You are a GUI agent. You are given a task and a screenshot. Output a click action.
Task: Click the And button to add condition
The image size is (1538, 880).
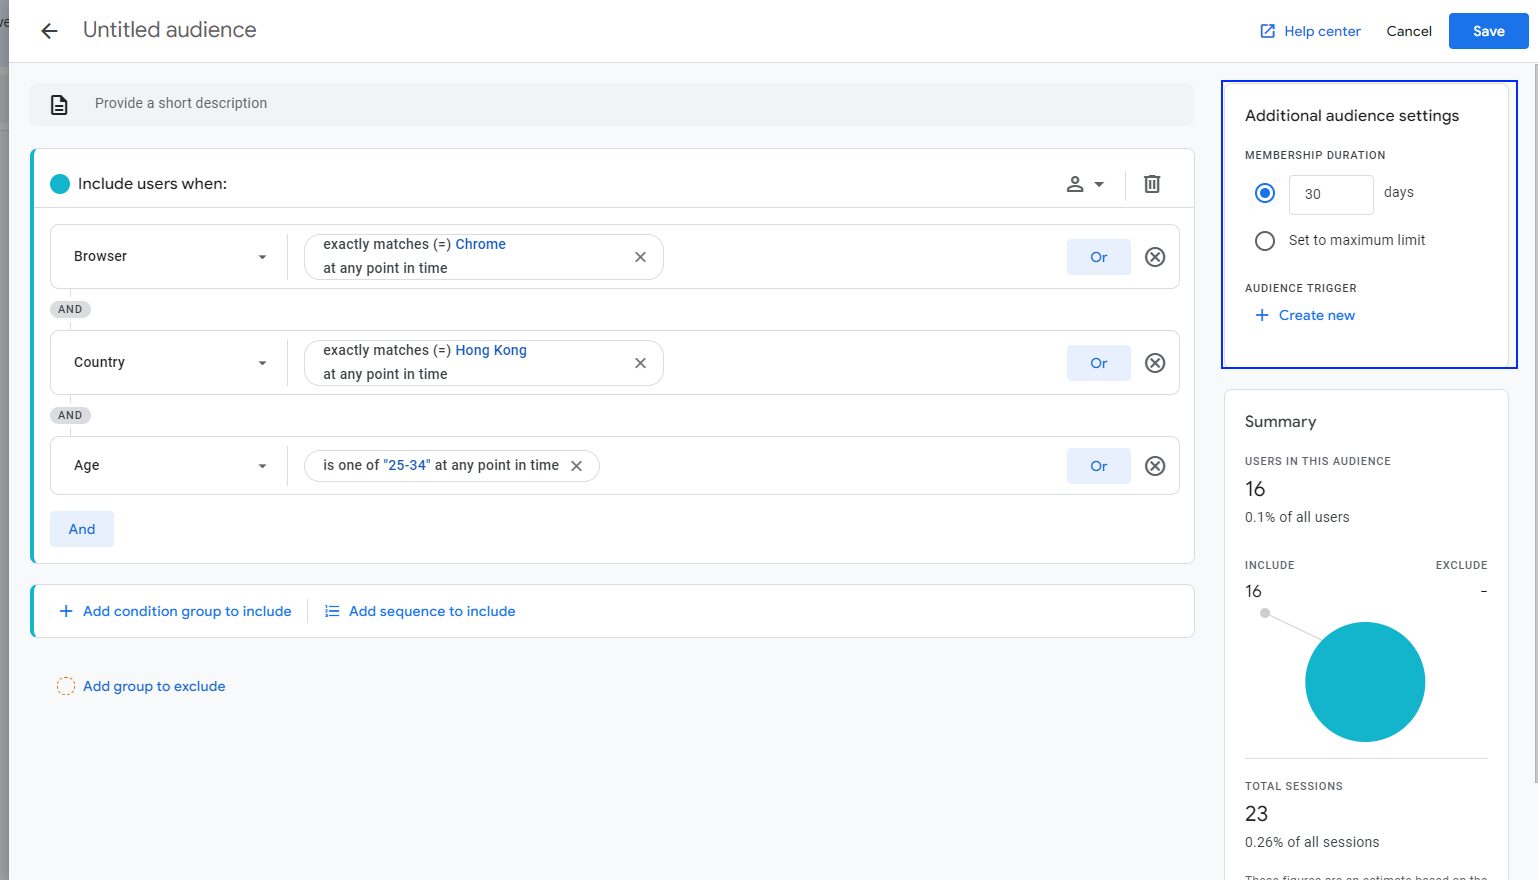click(82, 529)
